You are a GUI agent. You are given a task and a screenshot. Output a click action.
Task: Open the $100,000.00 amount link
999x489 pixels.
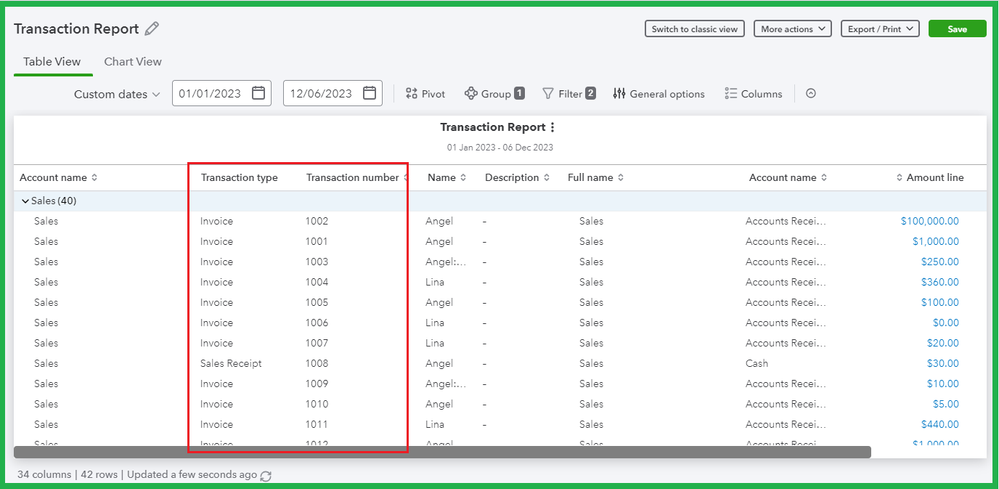pyautogui.click(x=930, y=221)
